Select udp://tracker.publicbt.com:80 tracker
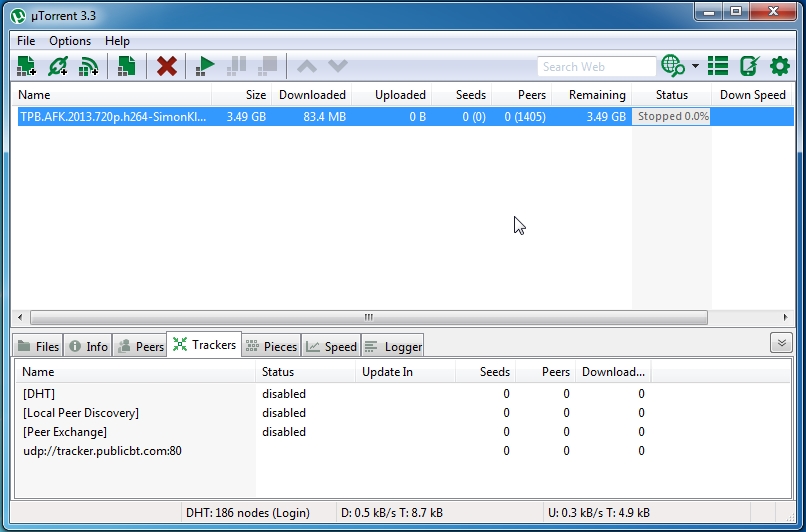 click(x=402, y=451)
